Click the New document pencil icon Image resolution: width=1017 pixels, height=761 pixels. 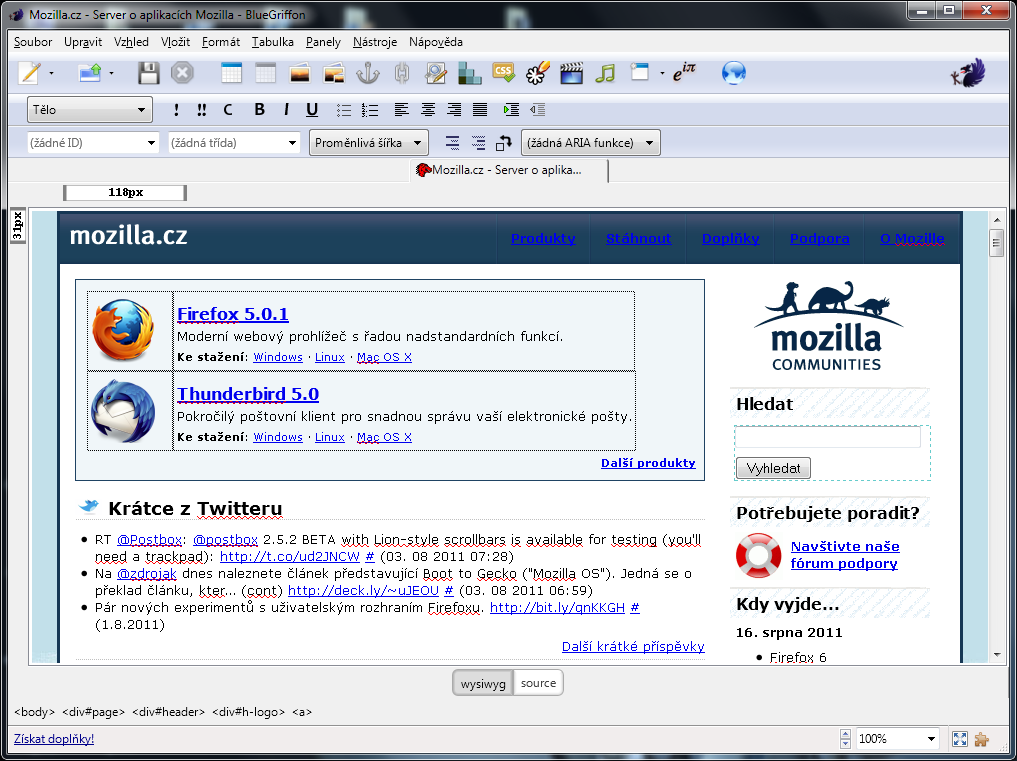29,73
